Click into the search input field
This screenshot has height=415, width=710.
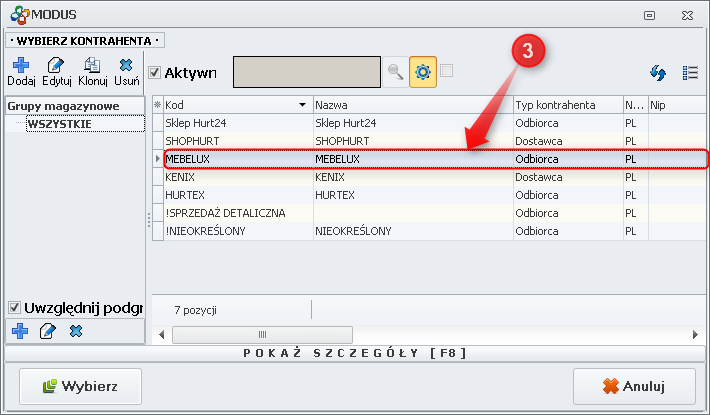pos(307,72)
